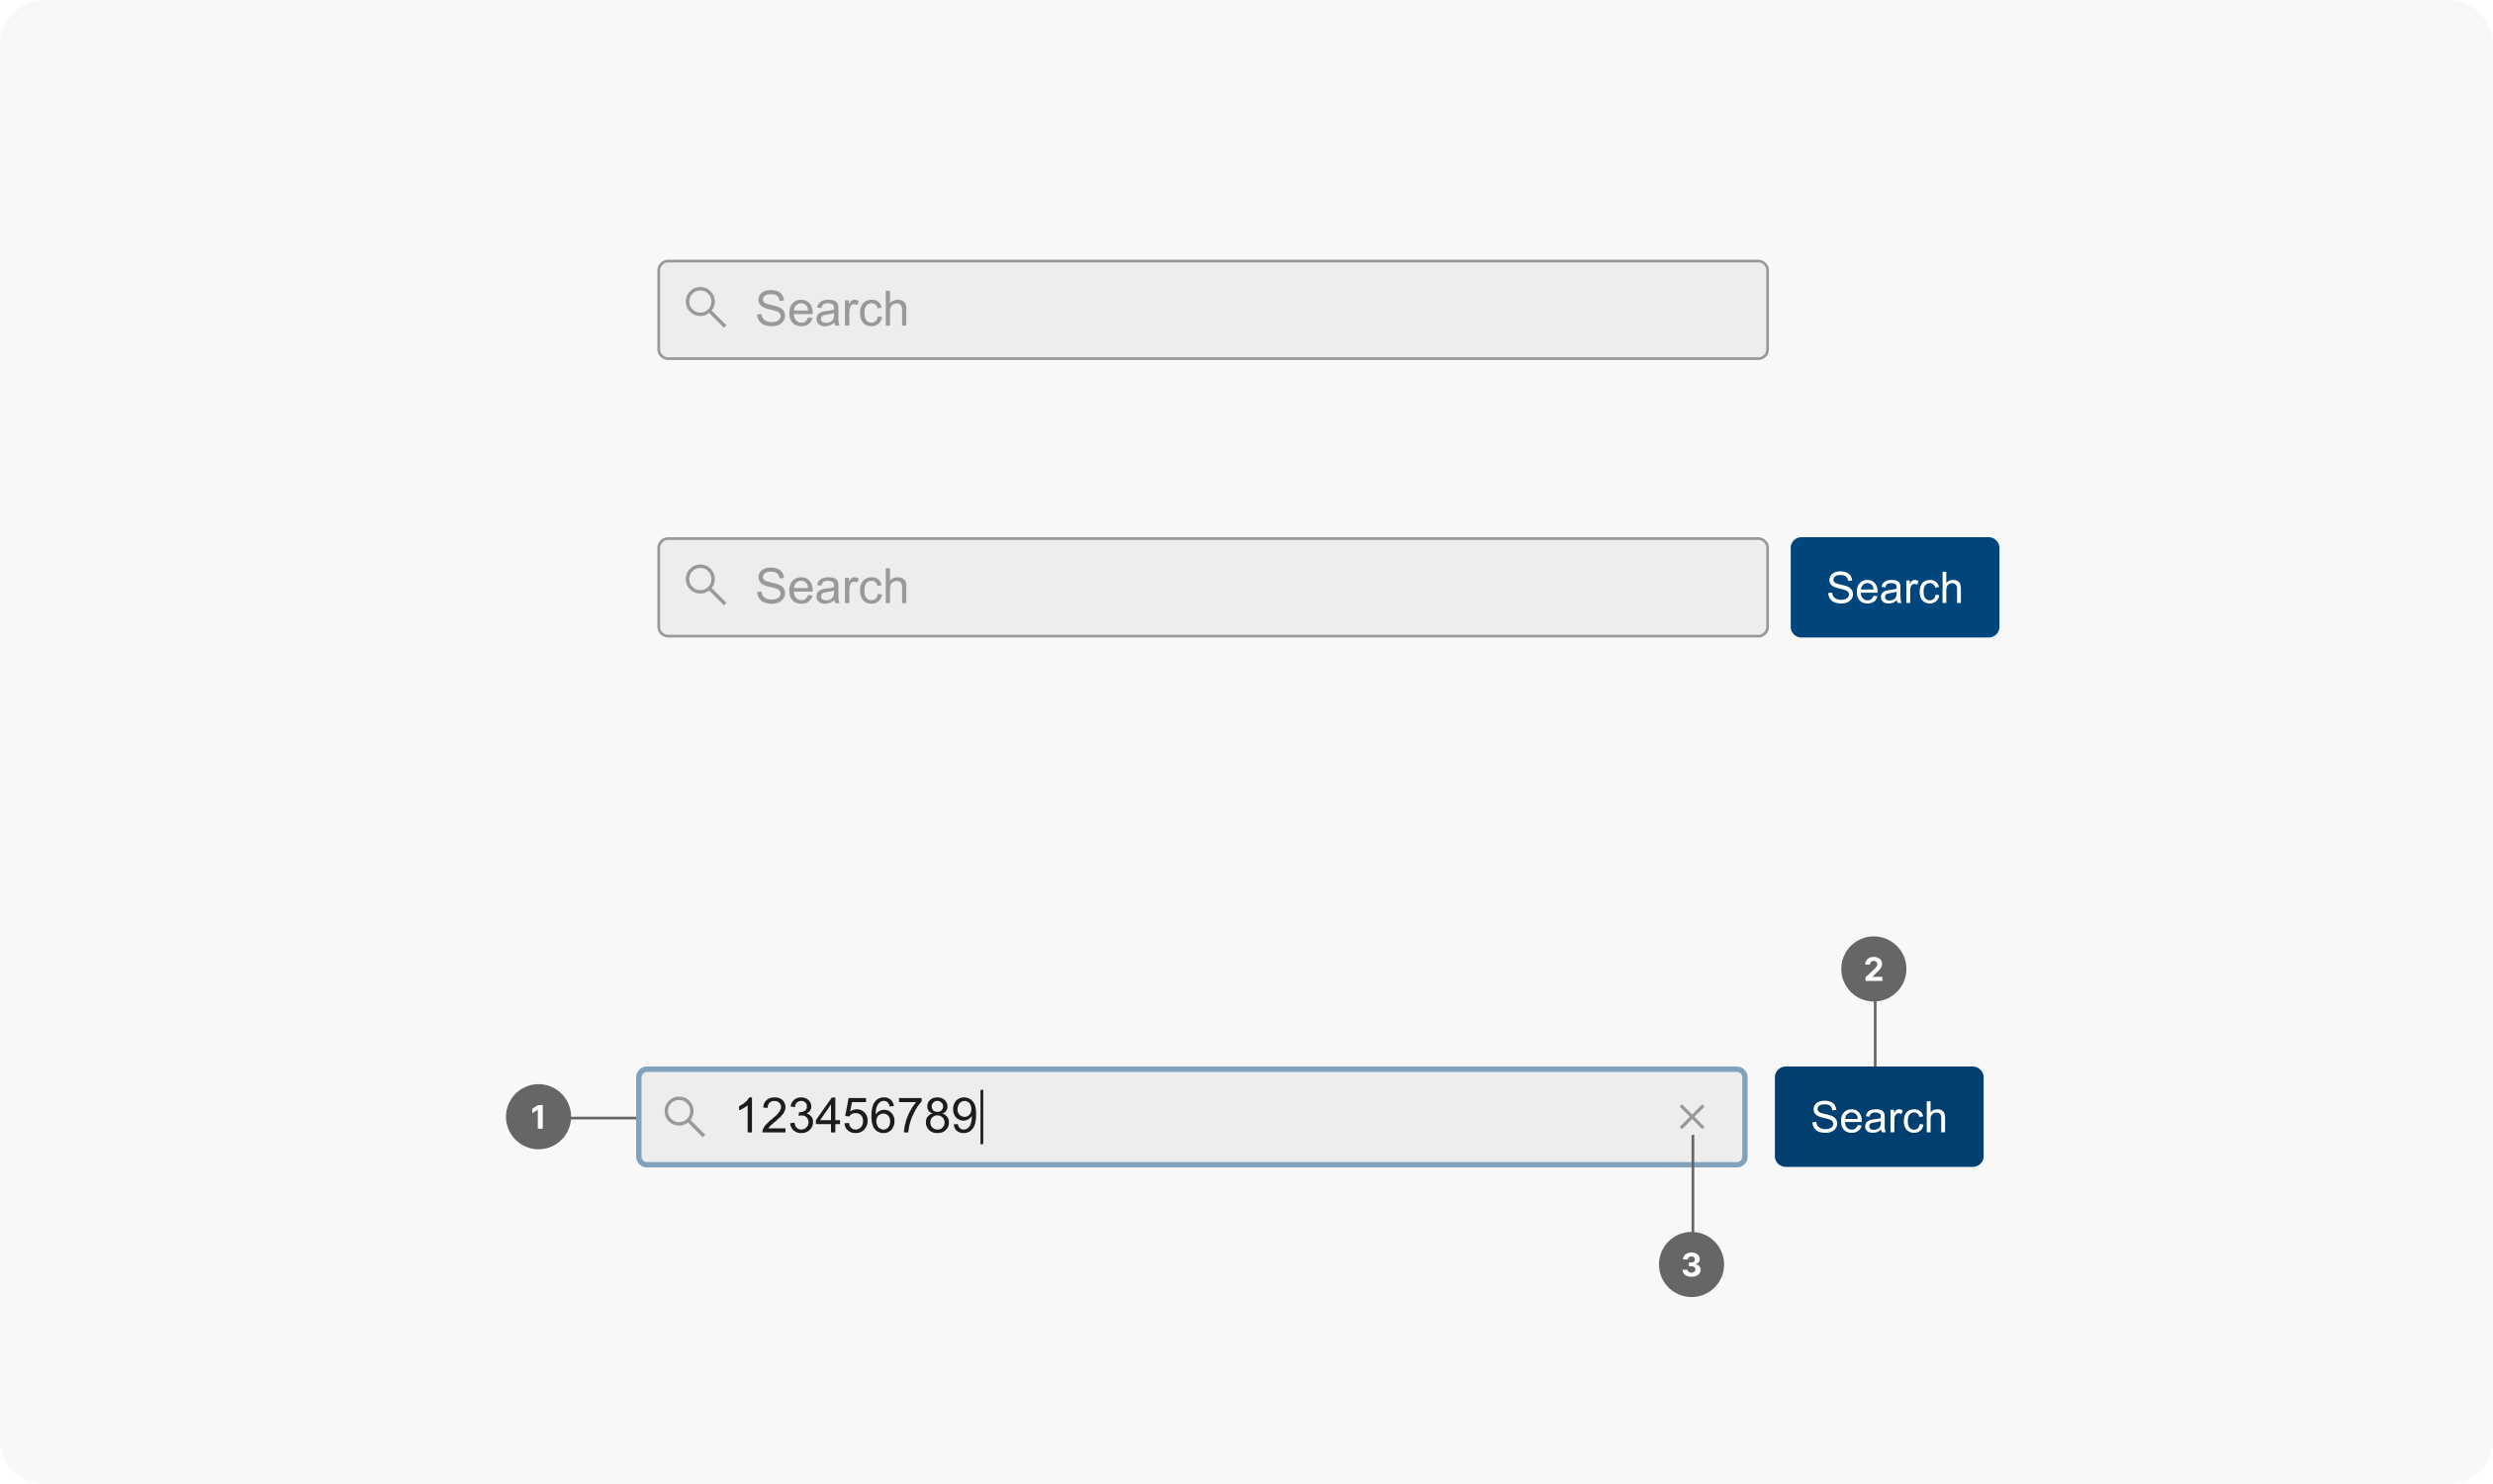Focus the middle Search placeholder field
Image resolution: width=2493 pixels, height=1484 pixels.
[x=1200, y=586]
